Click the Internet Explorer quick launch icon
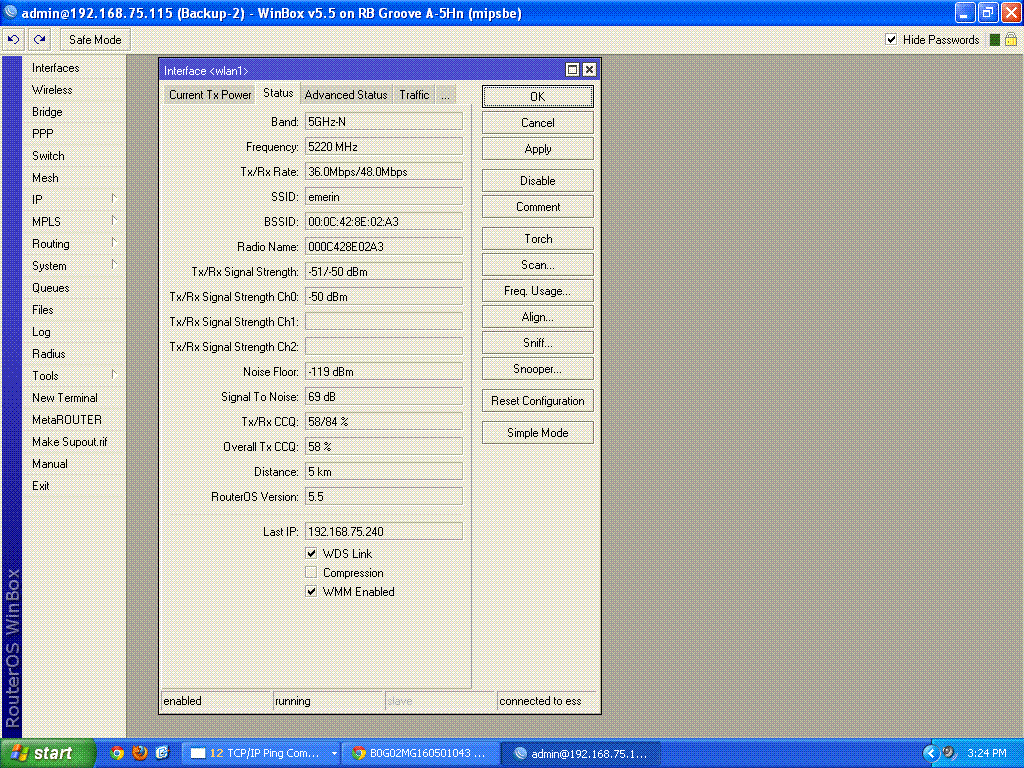This screenshot has width=1024, height=768. tap(162, 753)
